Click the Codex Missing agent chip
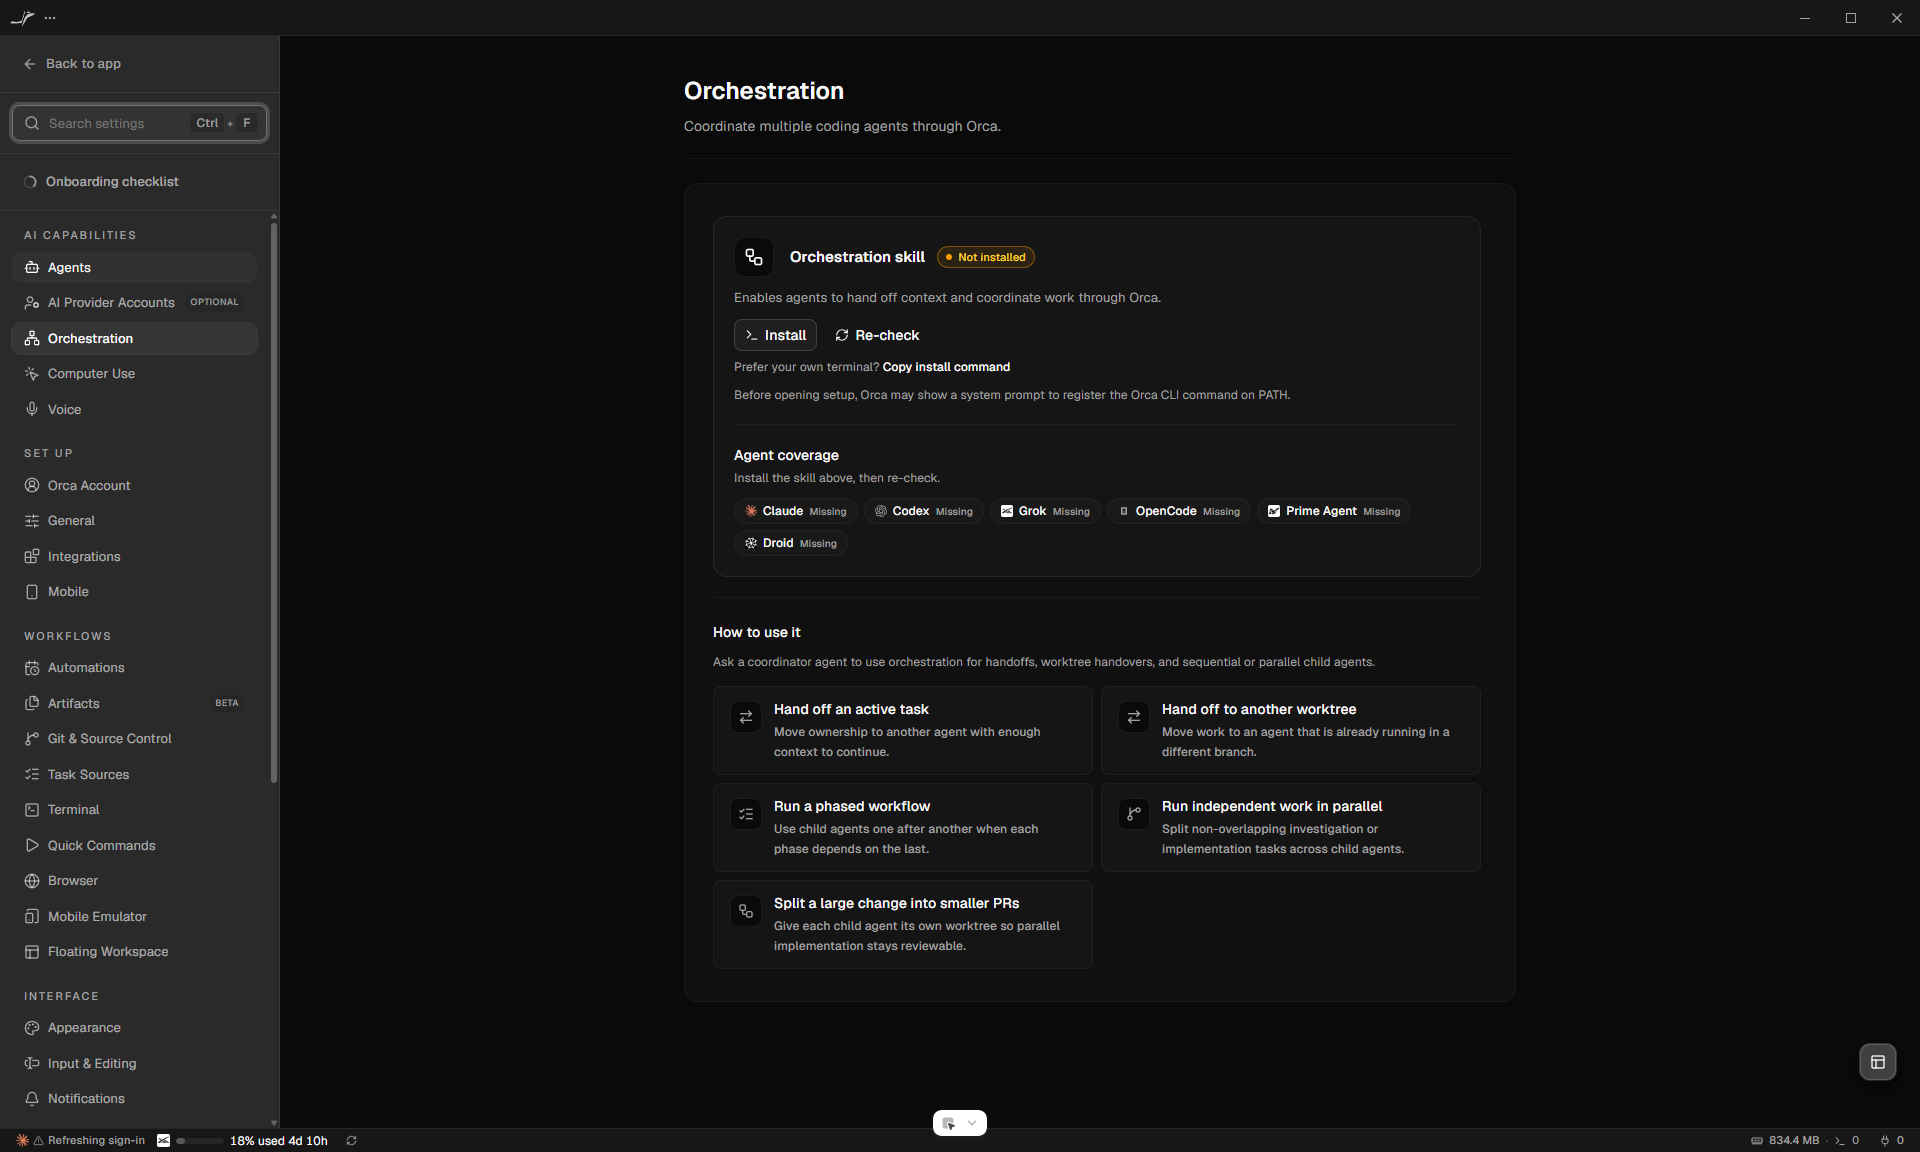 (x=923, y=511)
